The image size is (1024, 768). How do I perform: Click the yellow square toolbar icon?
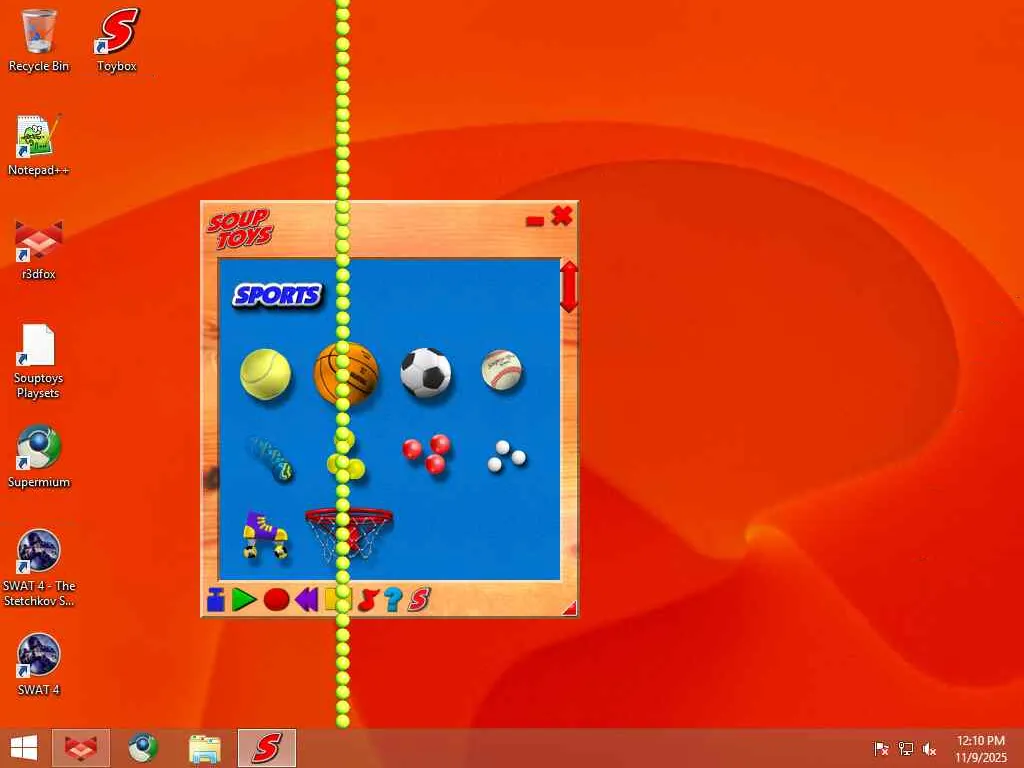tap(338, 600)
